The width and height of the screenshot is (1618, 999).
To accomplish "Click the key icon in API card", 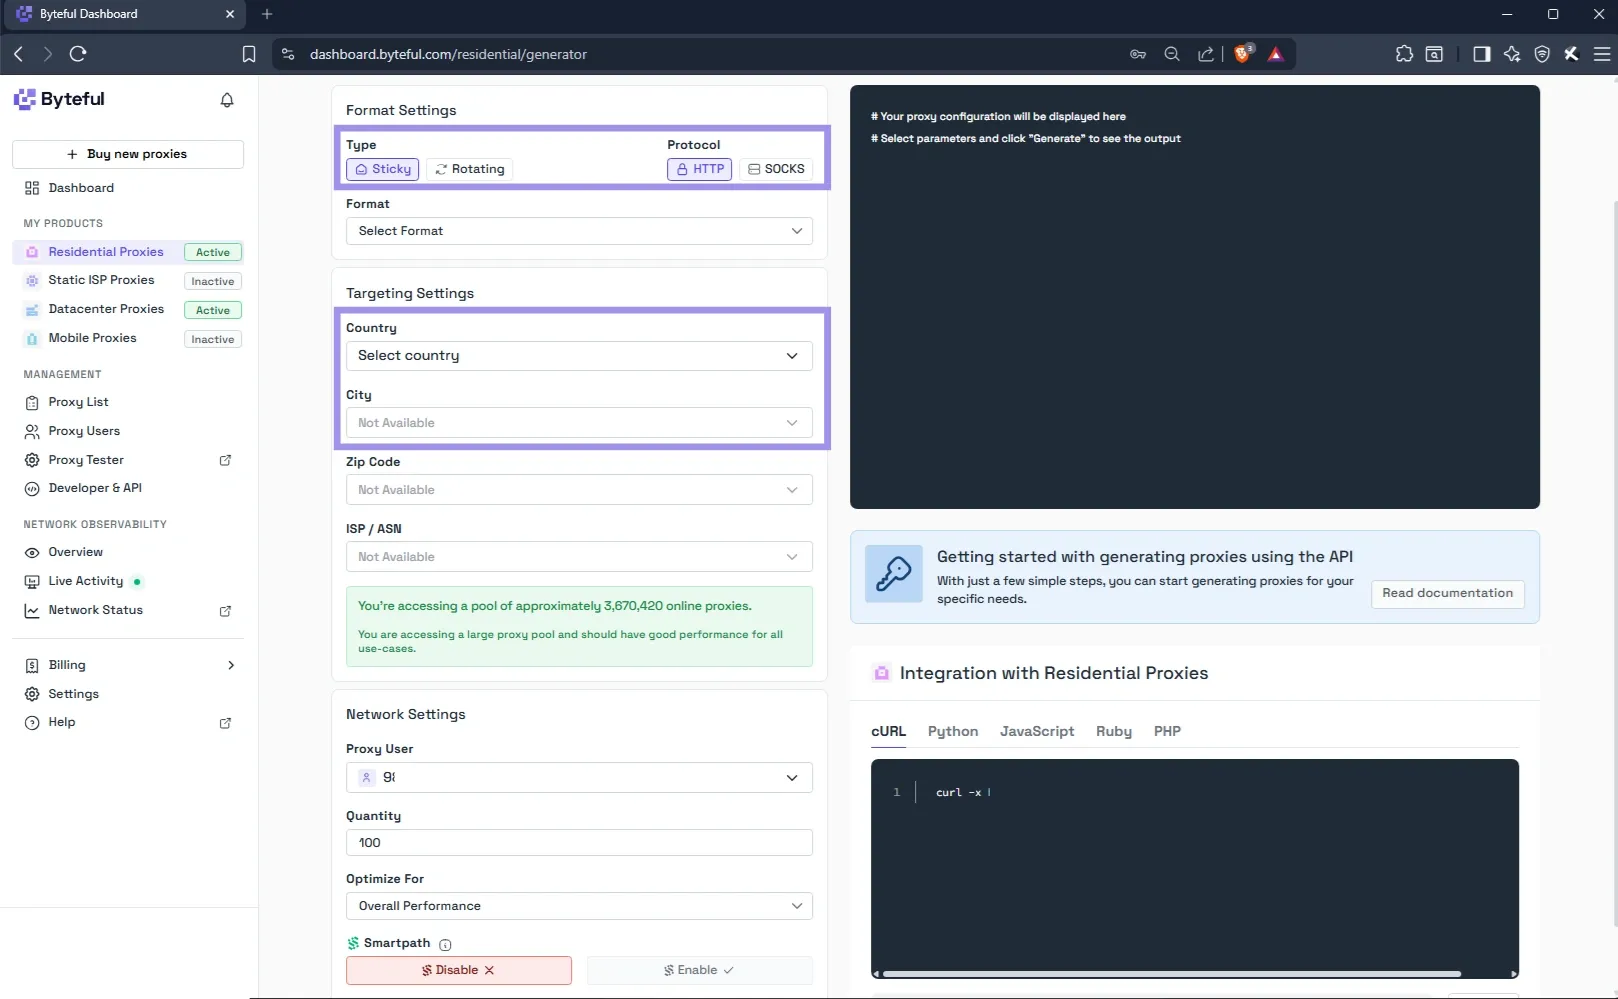I will tap(893, 574).
